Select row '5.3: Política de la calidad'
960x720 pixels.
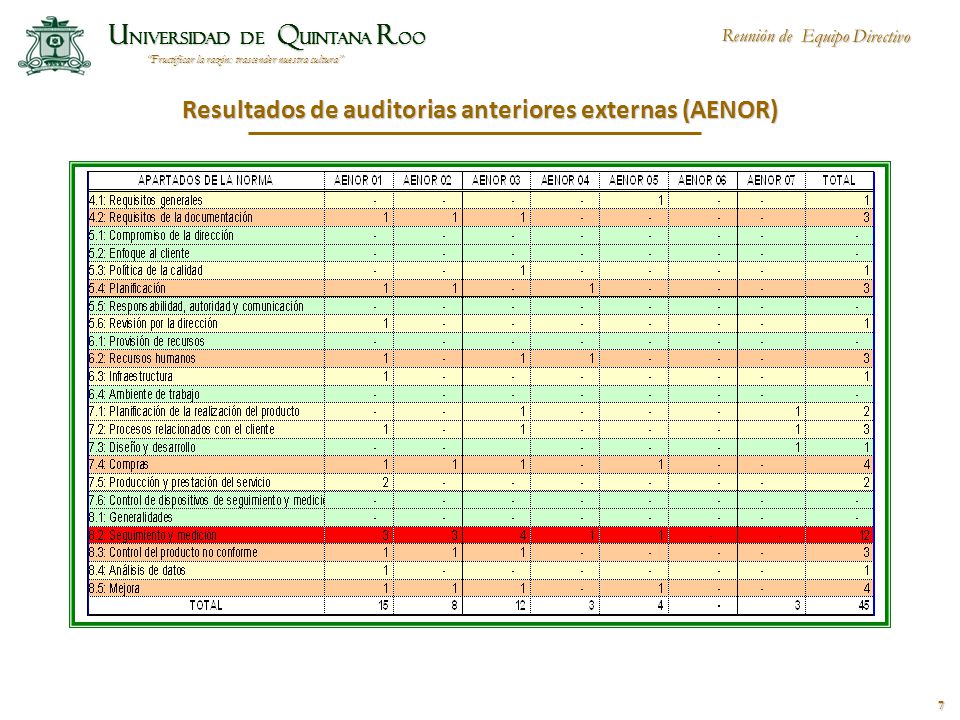(481, 271)
